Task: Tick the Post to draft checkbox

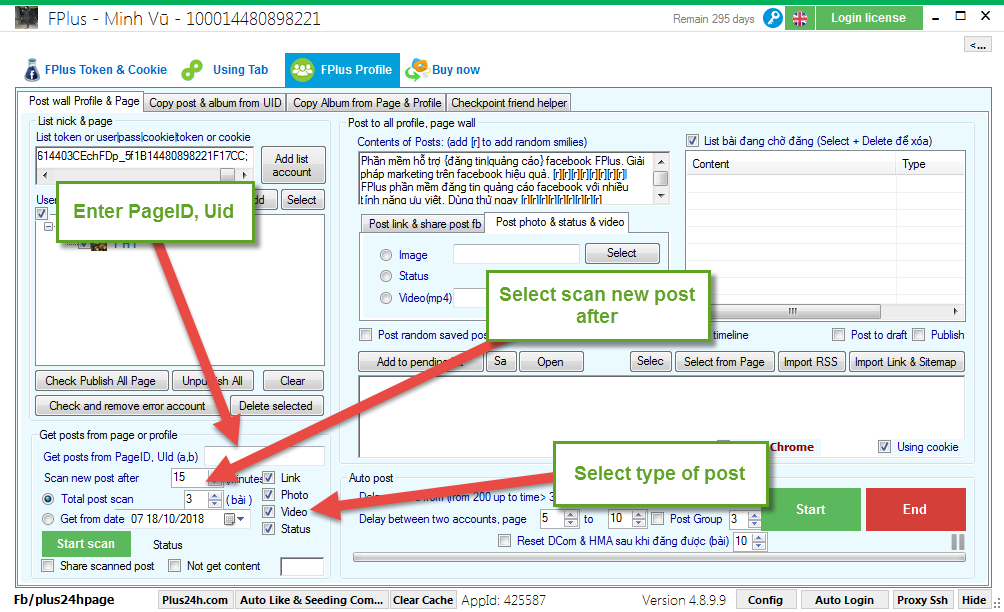Action: [838, 335]
